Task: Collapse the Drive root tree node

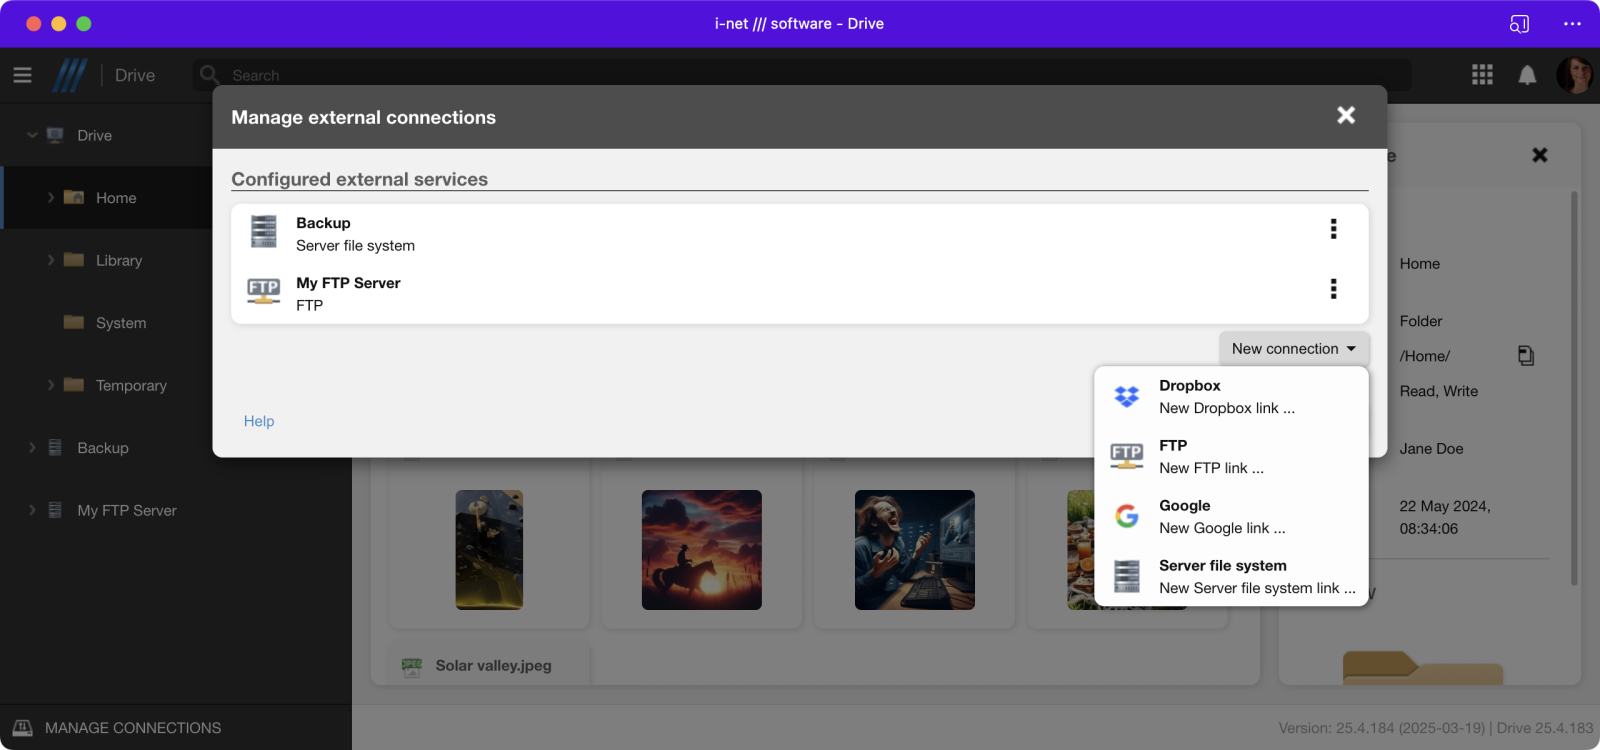Action: pyautogui.click(x=32, y=135)
